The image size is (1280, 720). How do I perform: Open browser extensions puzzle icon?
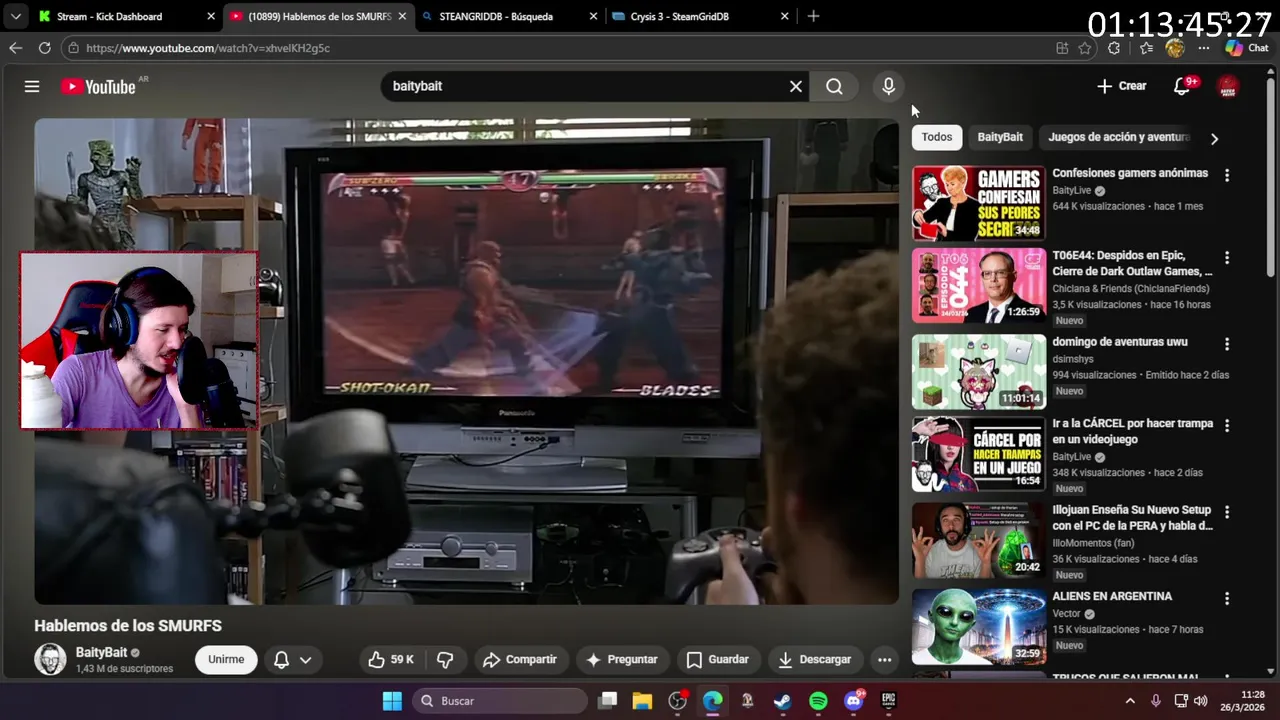[1114, 48]
